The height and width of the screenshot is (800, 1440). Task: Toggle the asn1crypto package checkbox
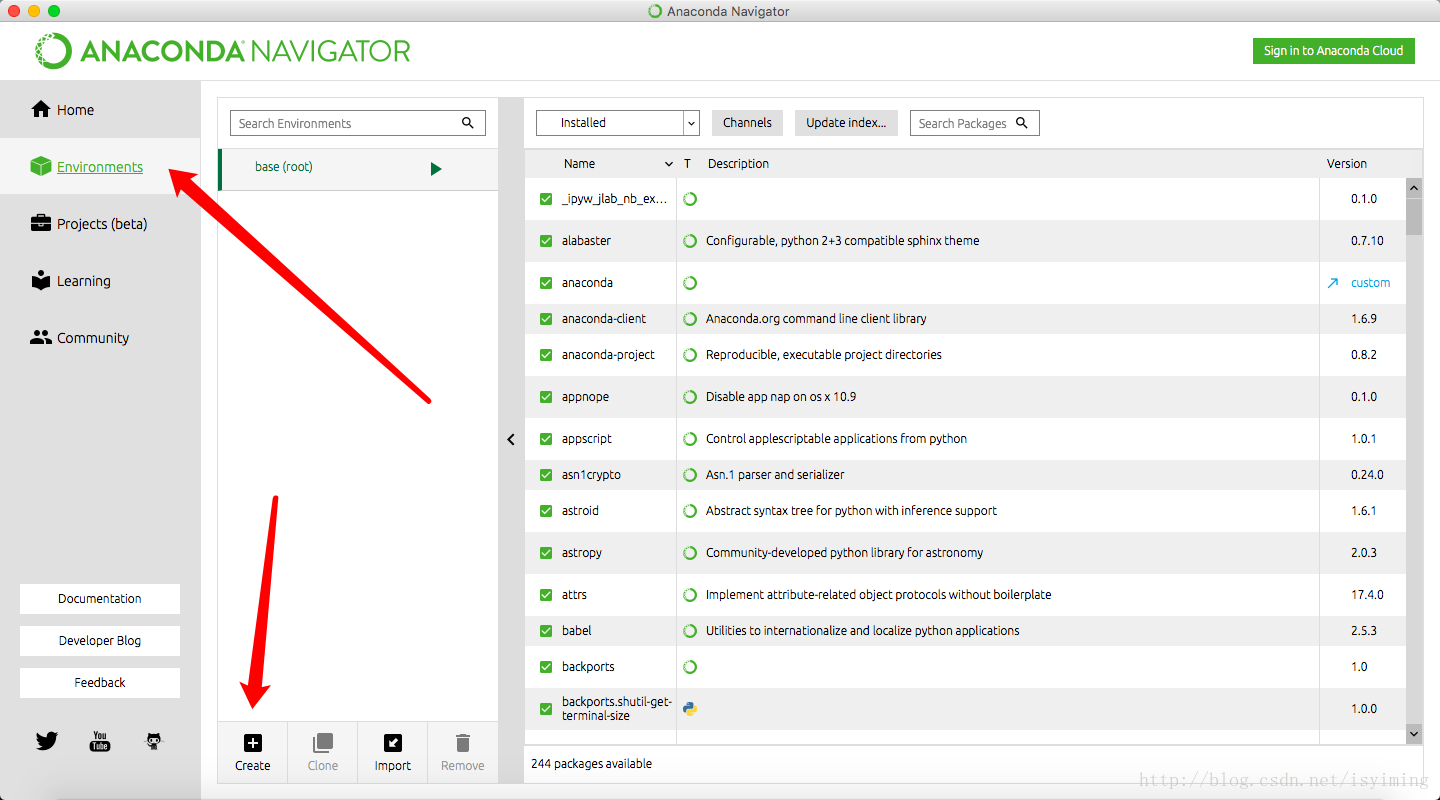[x=546, y=475]
